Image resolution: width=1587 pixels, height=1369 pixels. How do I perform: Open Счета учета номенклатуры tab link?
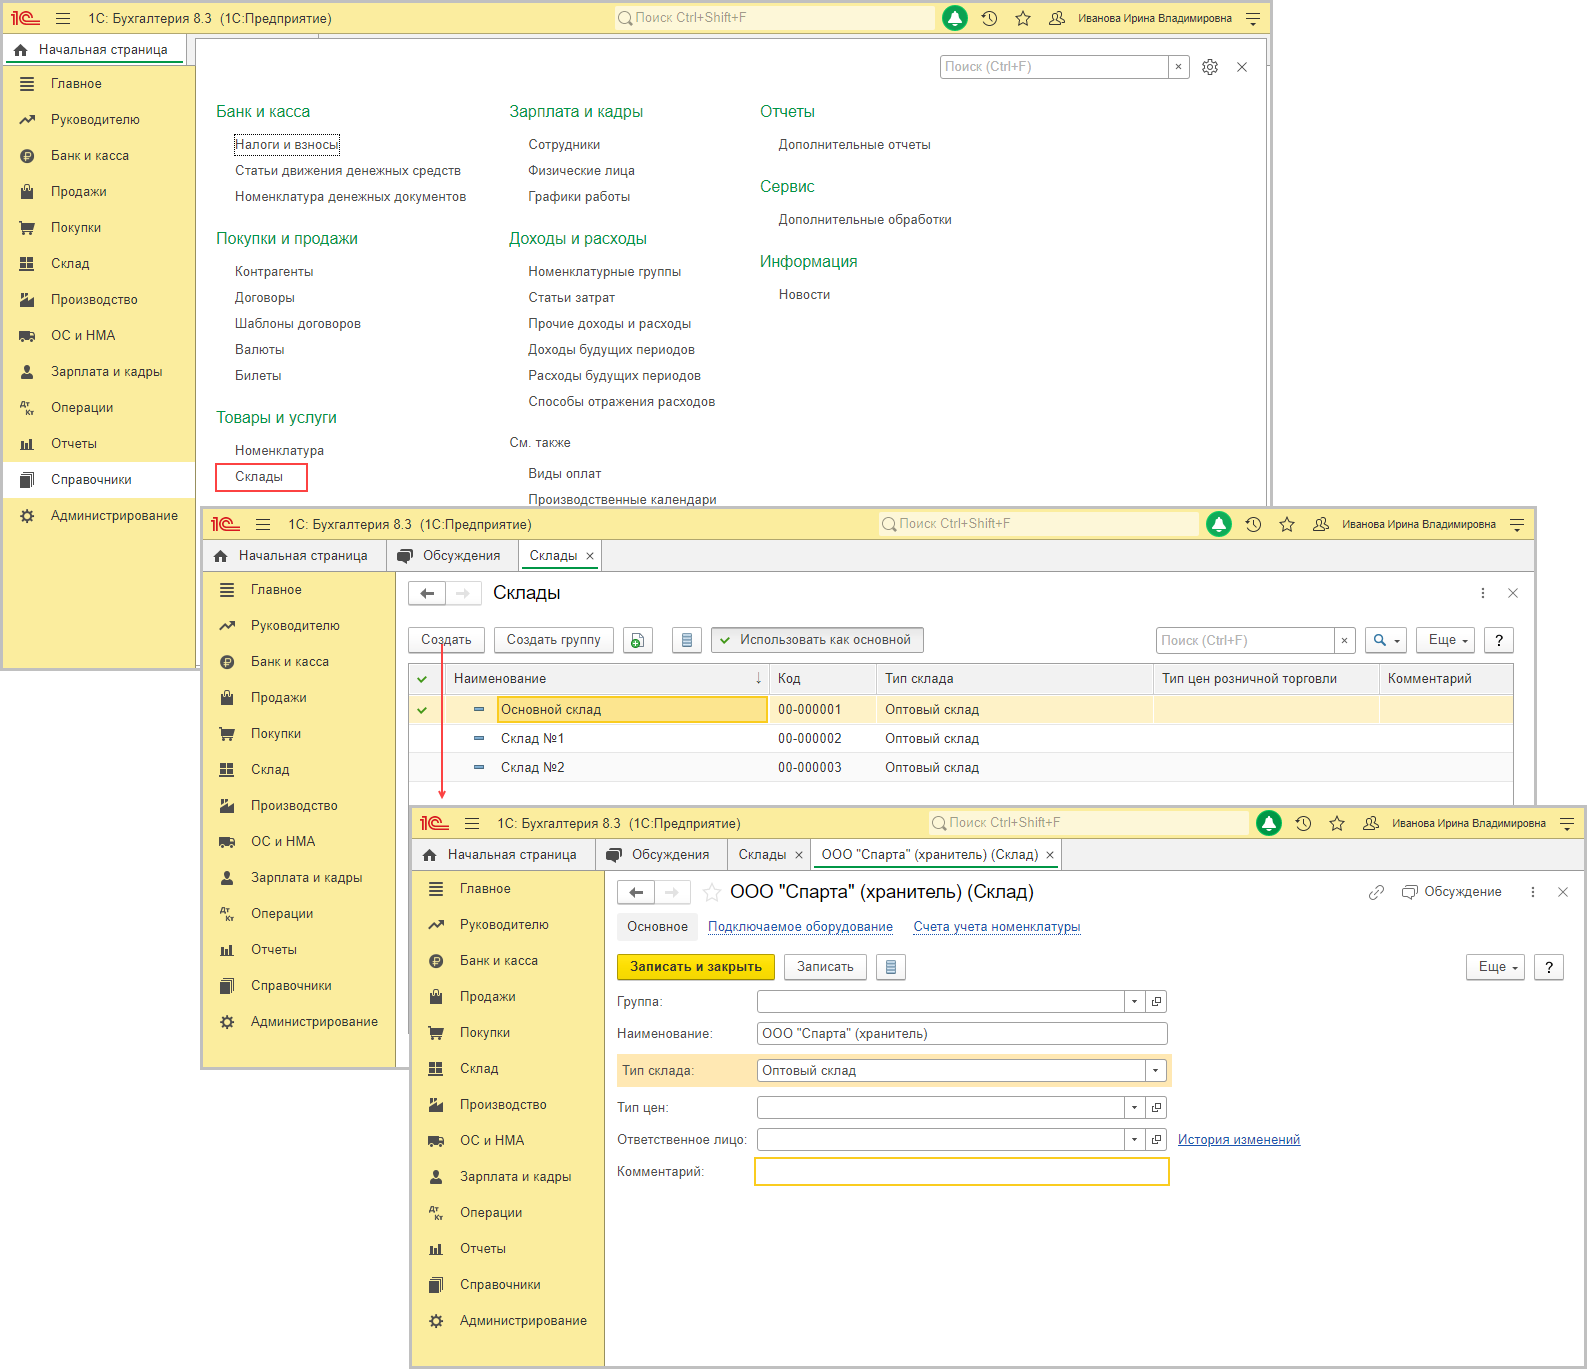point(996,927)
